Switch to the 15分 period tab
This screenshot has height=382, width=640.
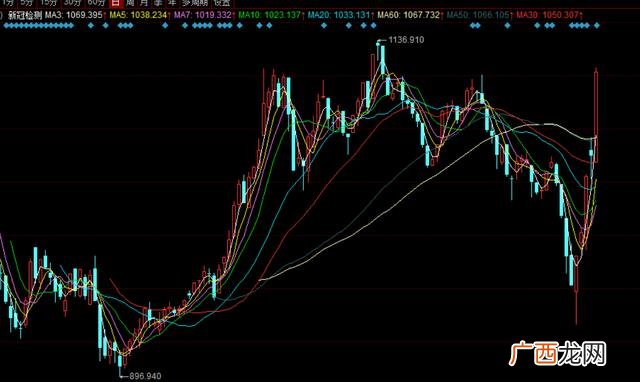point(49,2)
